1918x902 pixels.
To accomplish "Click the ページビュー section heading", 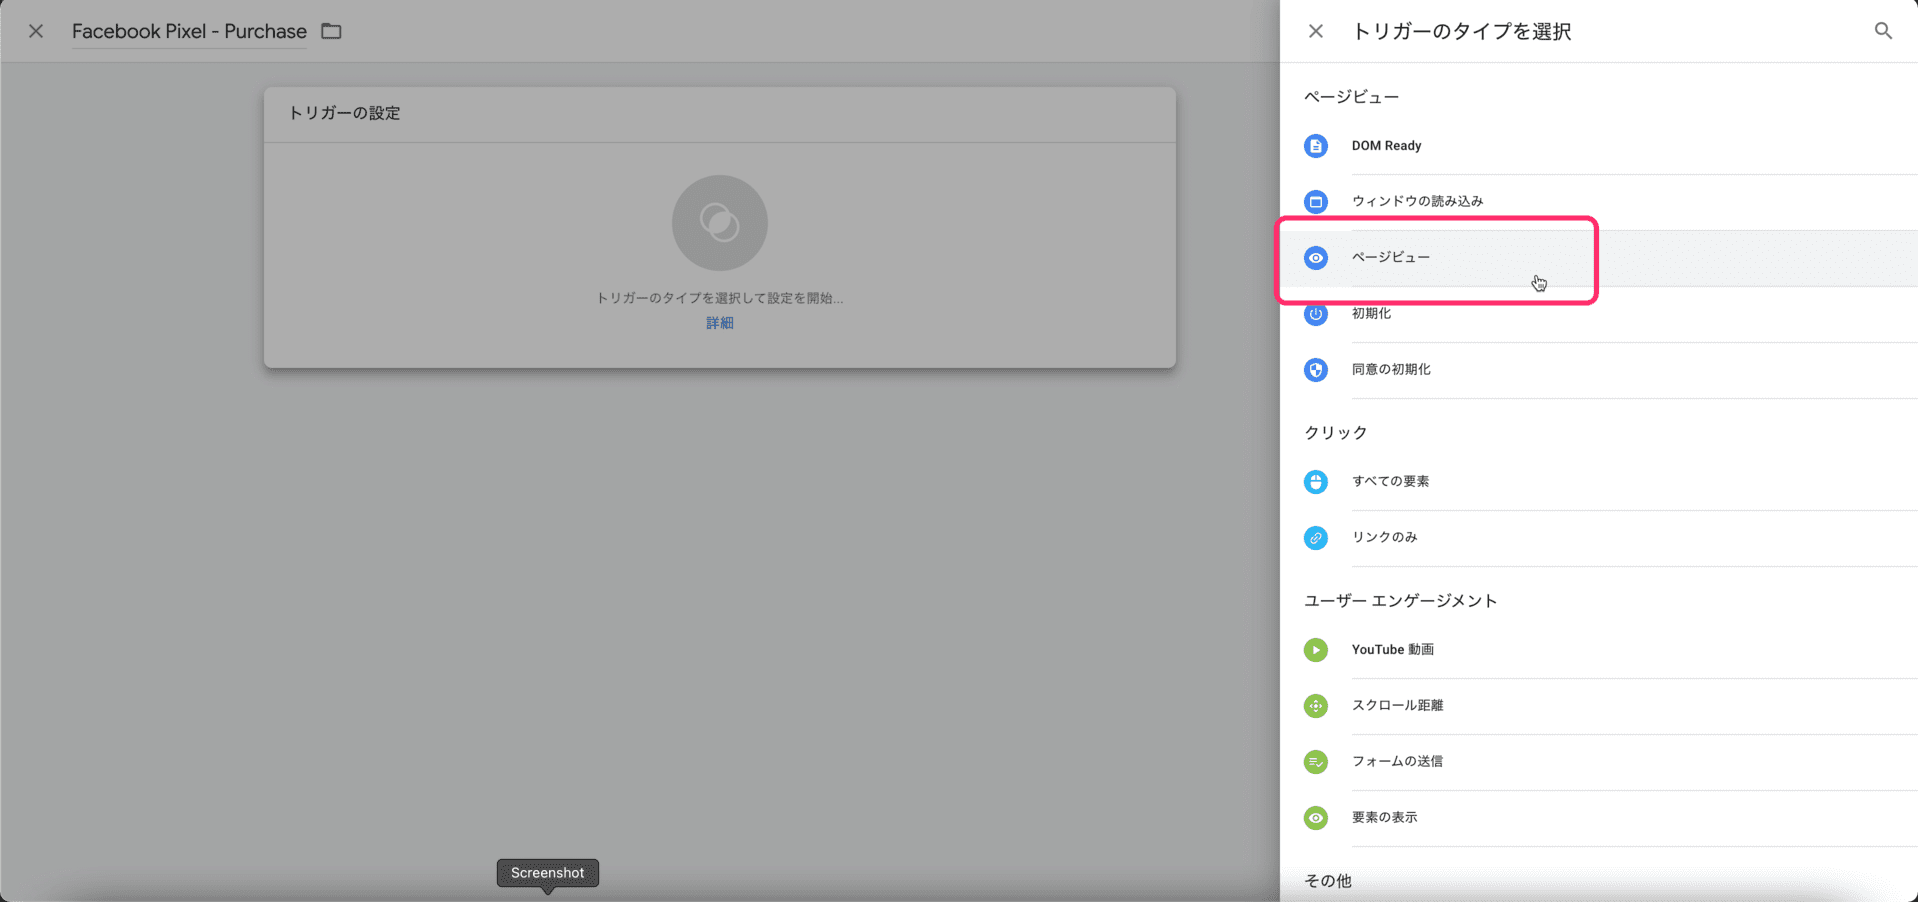I will [x=1352, y=97].
